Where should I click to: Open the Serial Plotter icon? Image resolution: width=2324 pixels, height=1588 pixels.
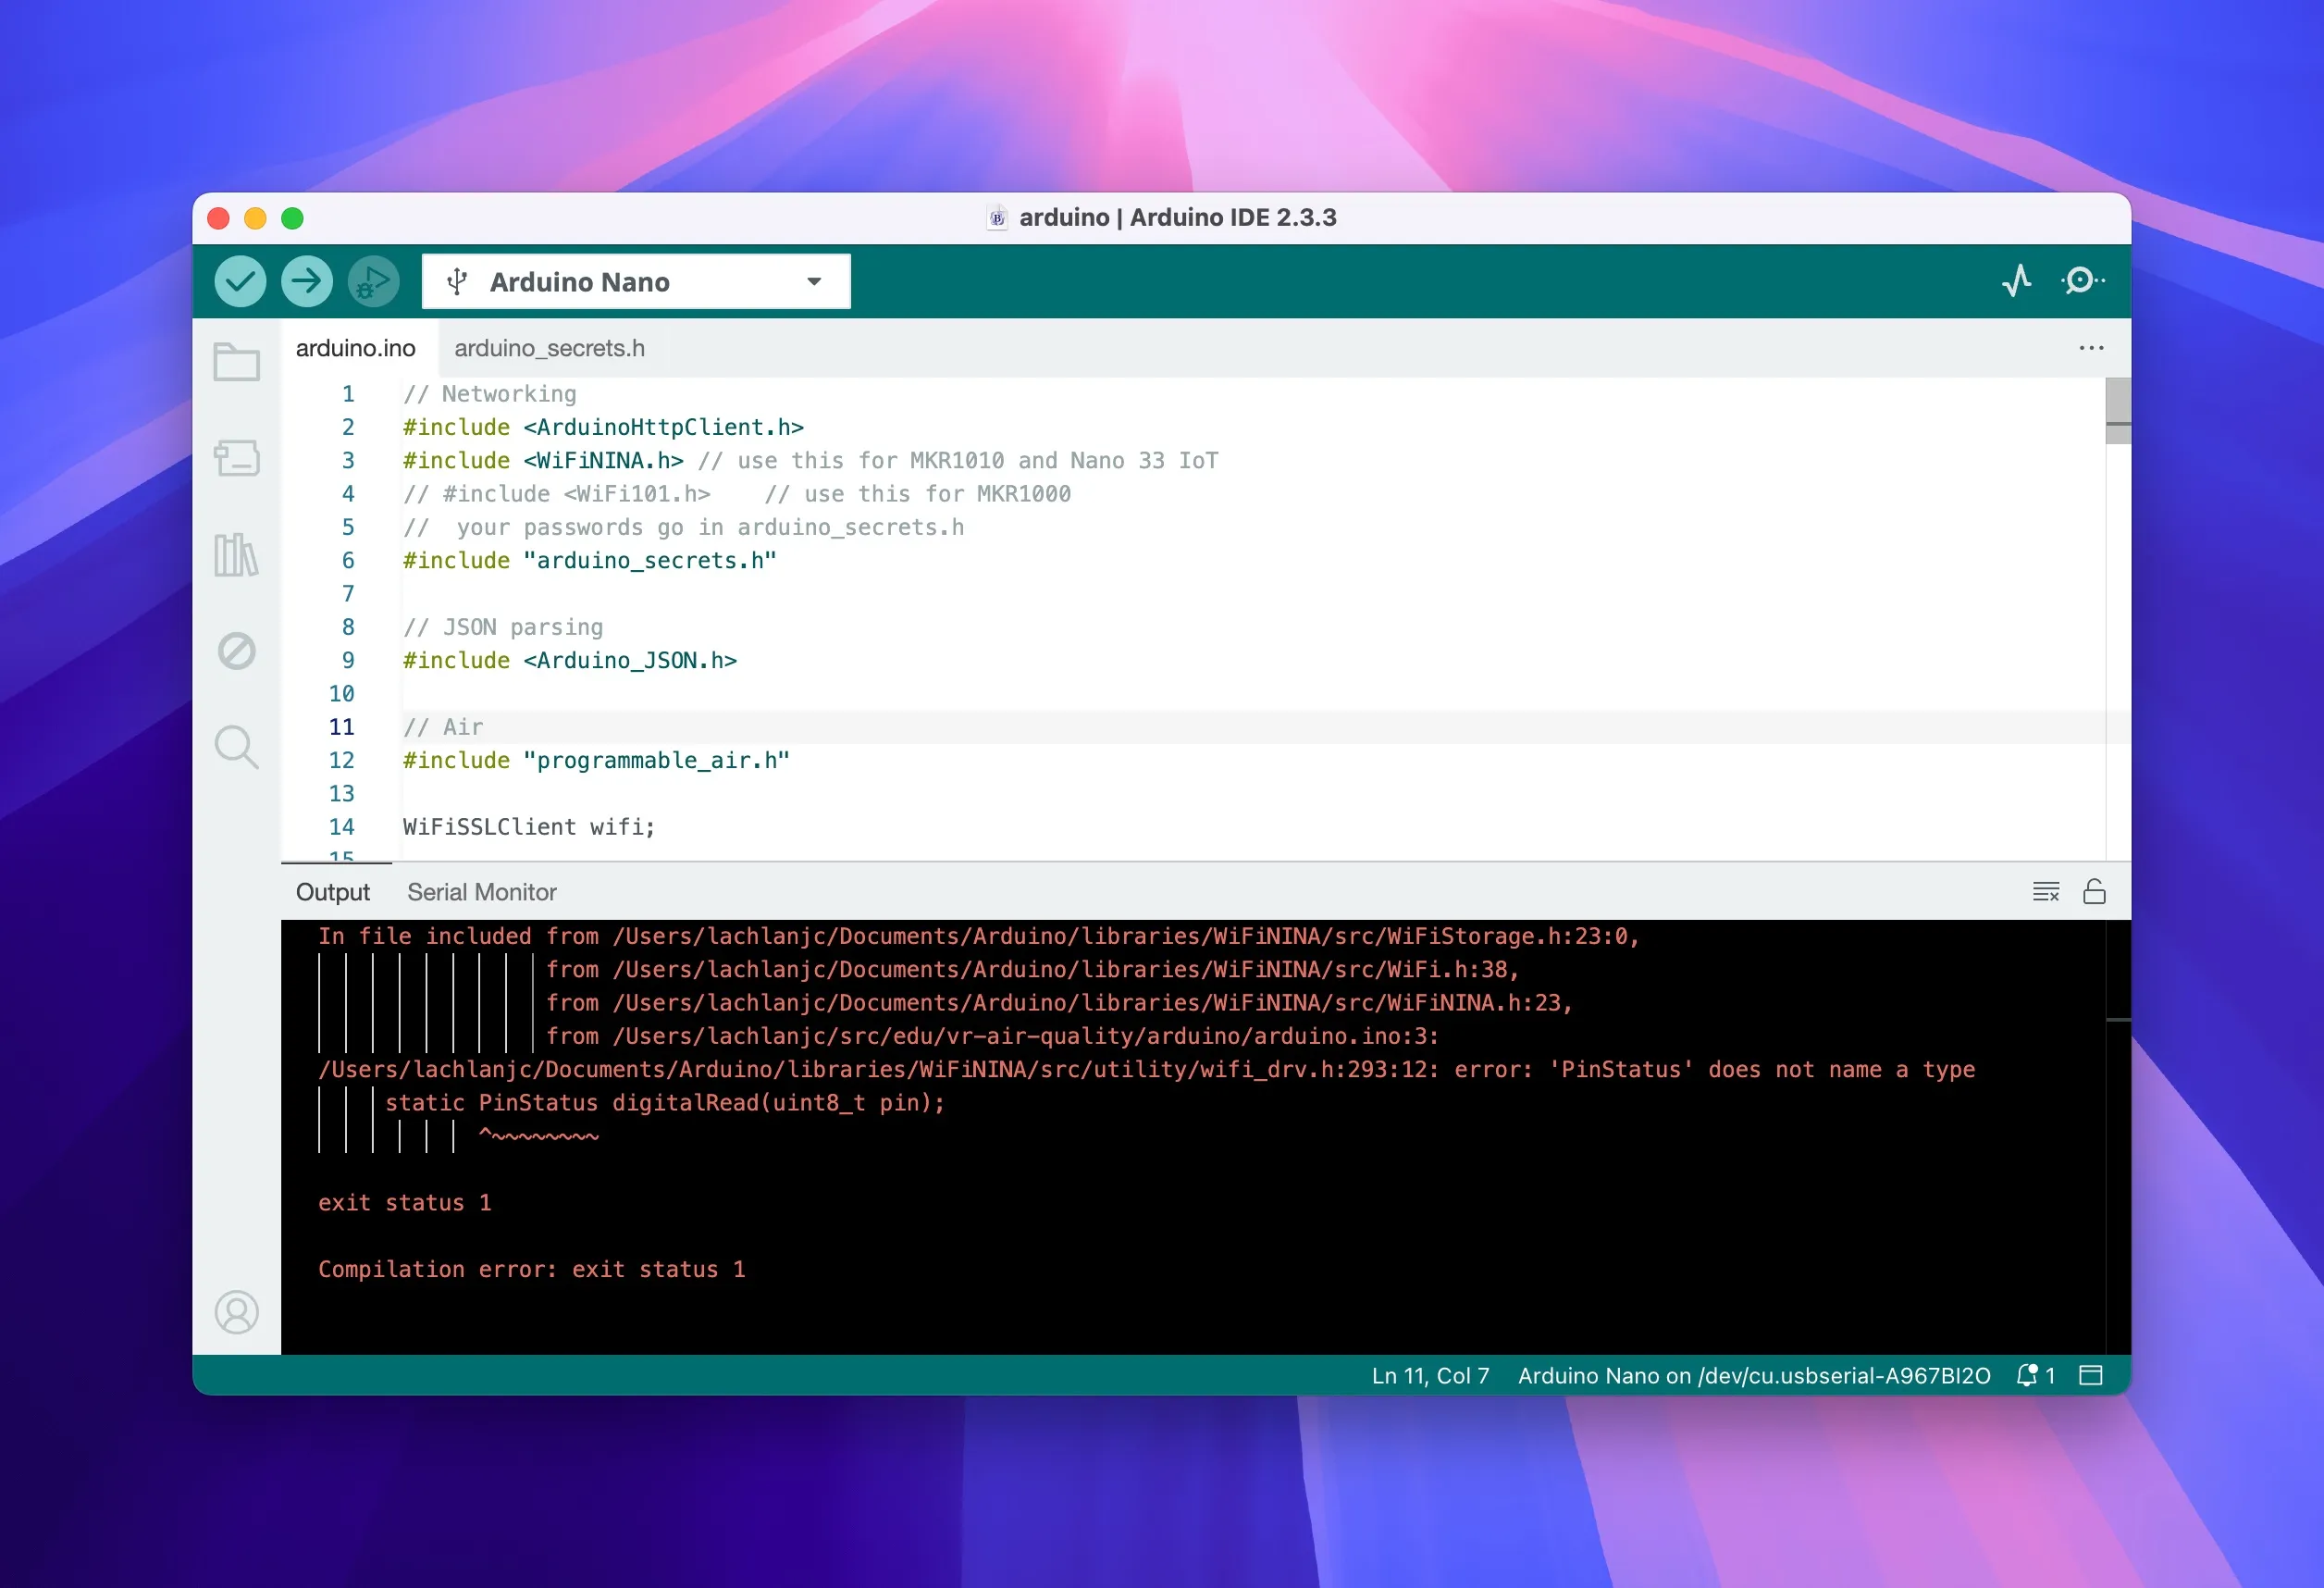pyautogui.click(x=2017, y=281)
